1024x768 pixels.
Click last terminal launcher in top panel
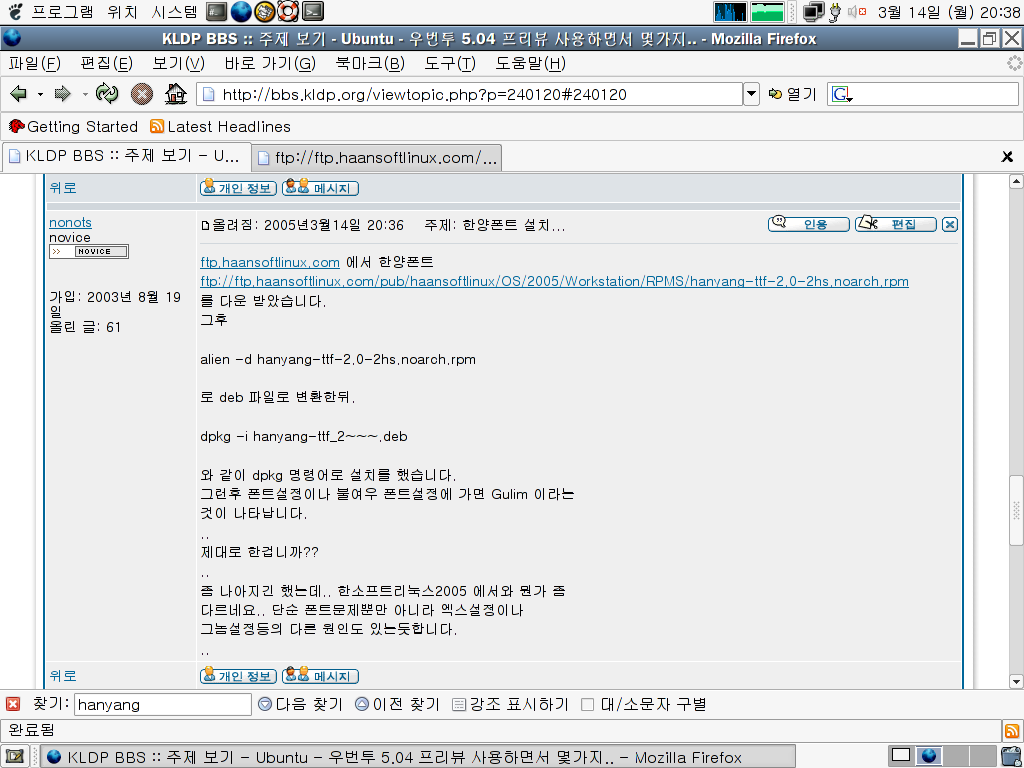point(313,11)
